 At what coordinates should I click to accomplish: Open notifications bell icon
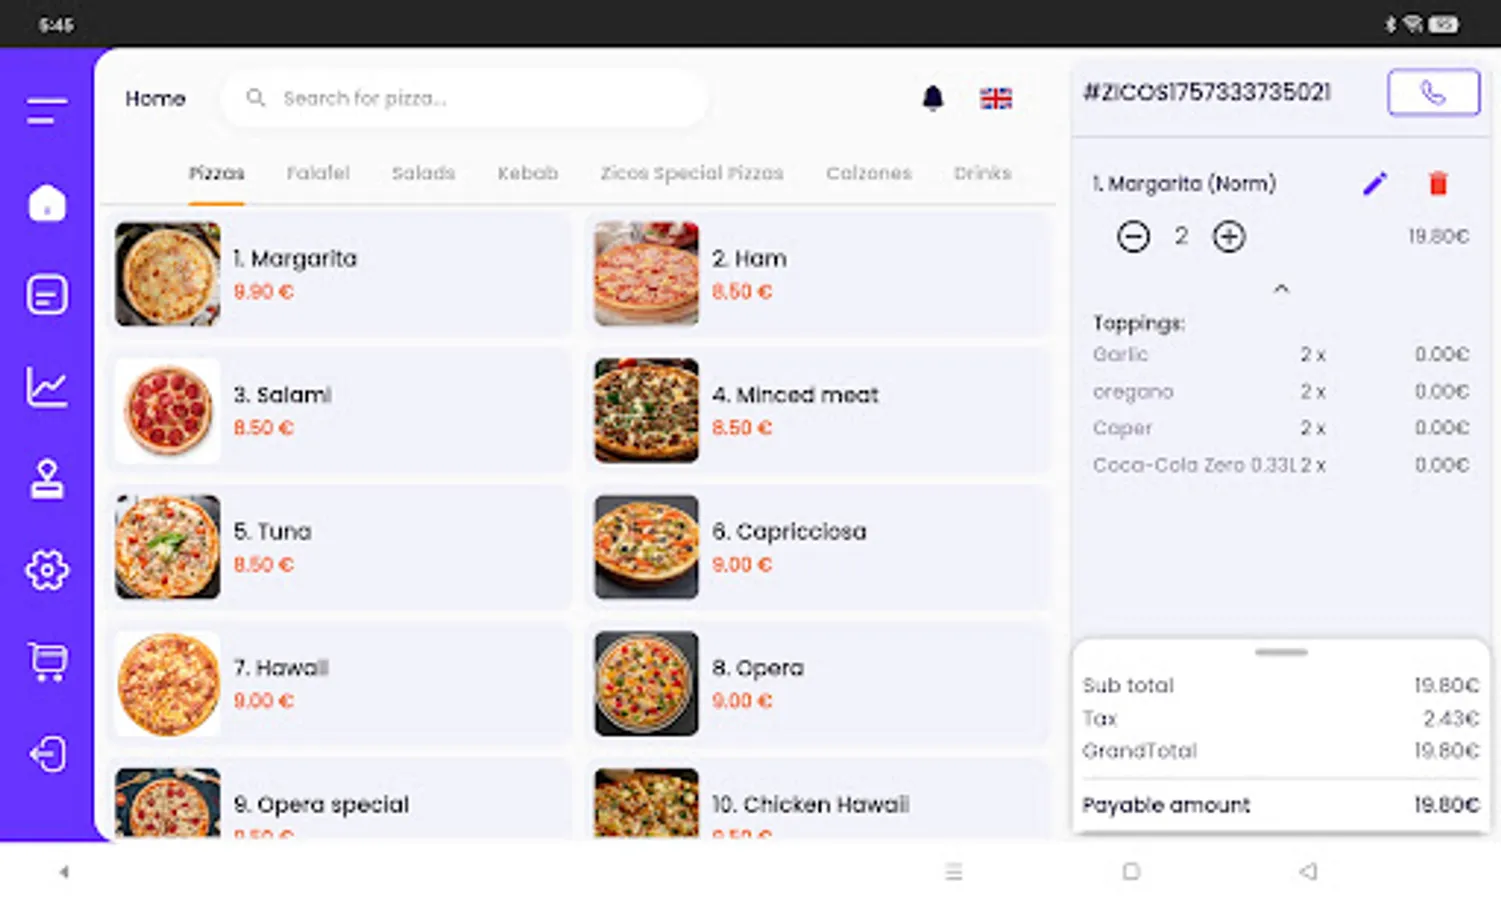click(932, 98)
